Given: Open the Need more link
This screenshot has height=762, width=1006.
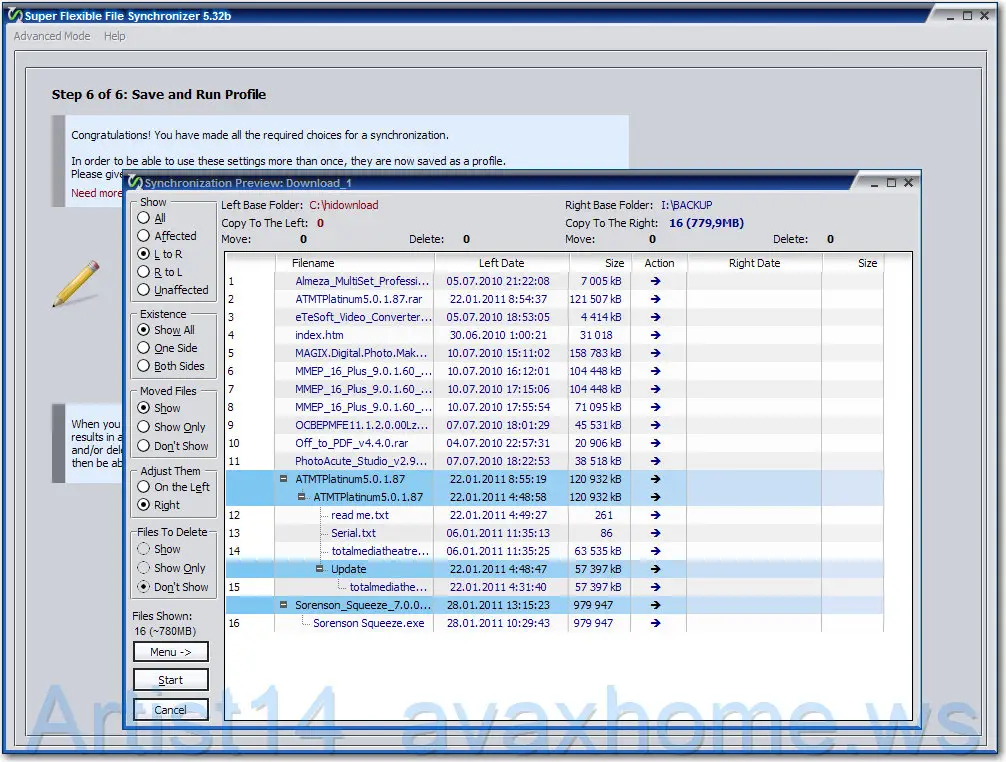Looking at the screenshot, I should [x=96, y=193].
